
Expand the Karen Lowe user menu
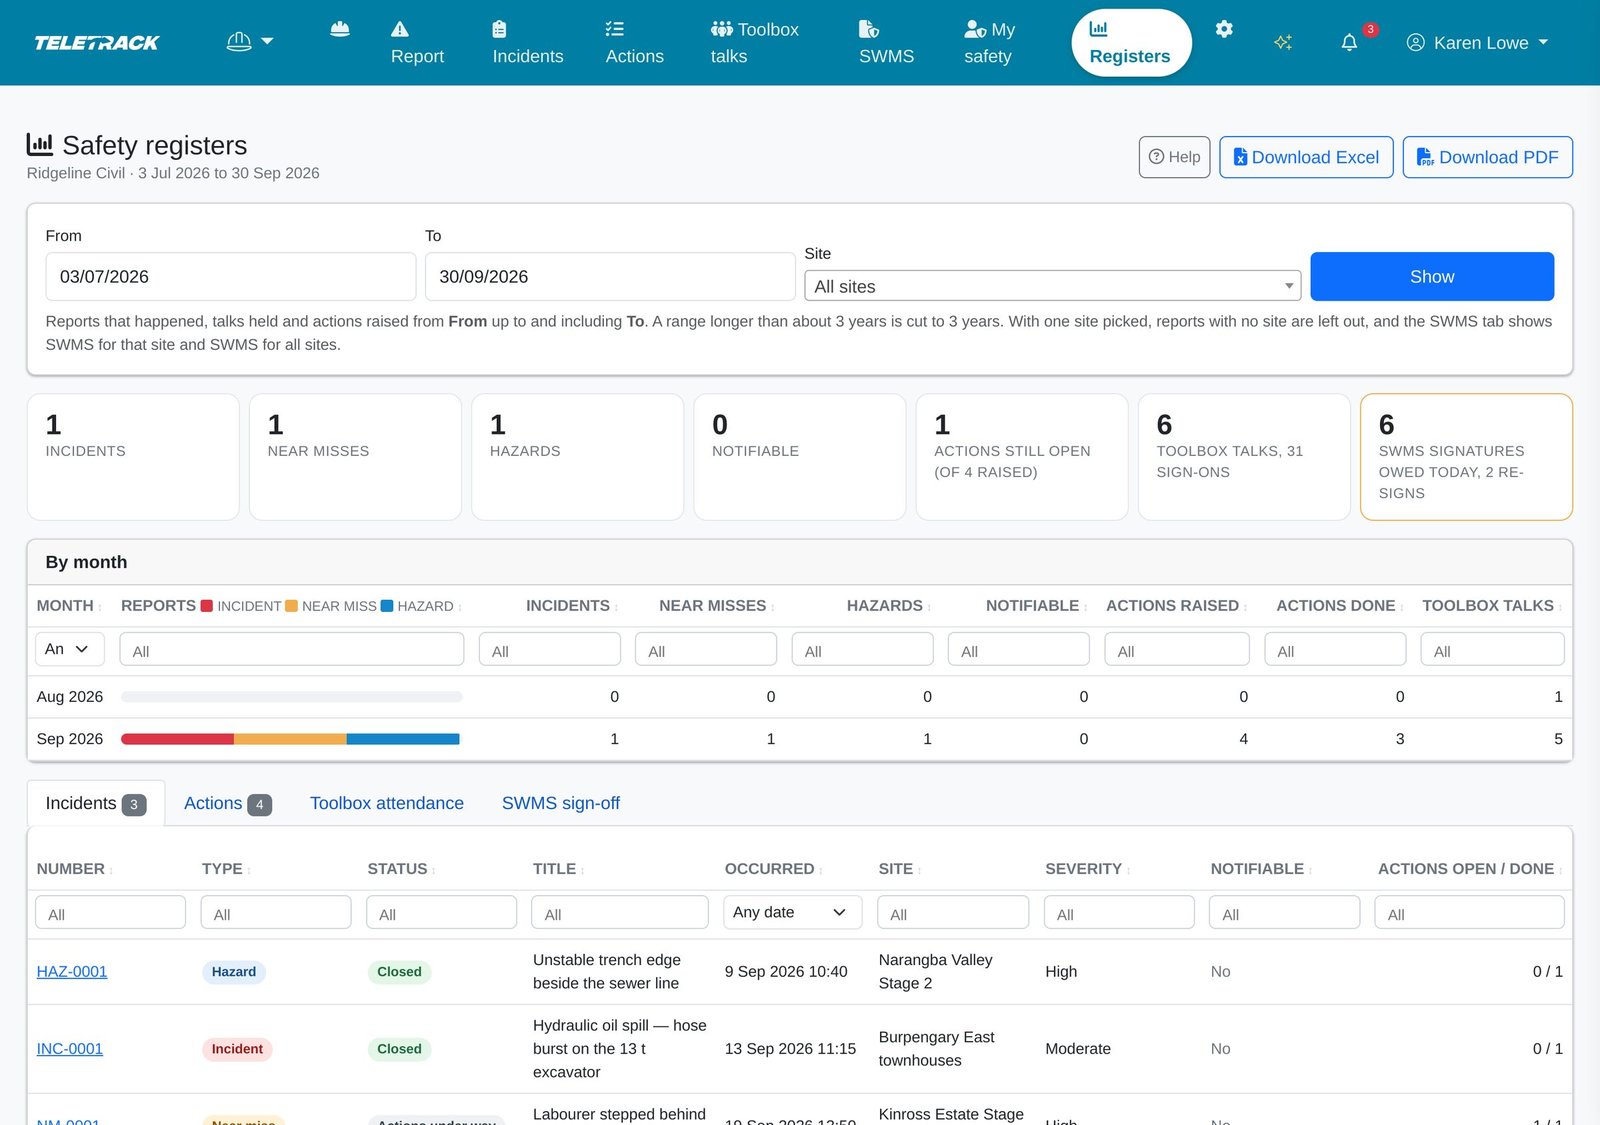[x=1477, y=43]
